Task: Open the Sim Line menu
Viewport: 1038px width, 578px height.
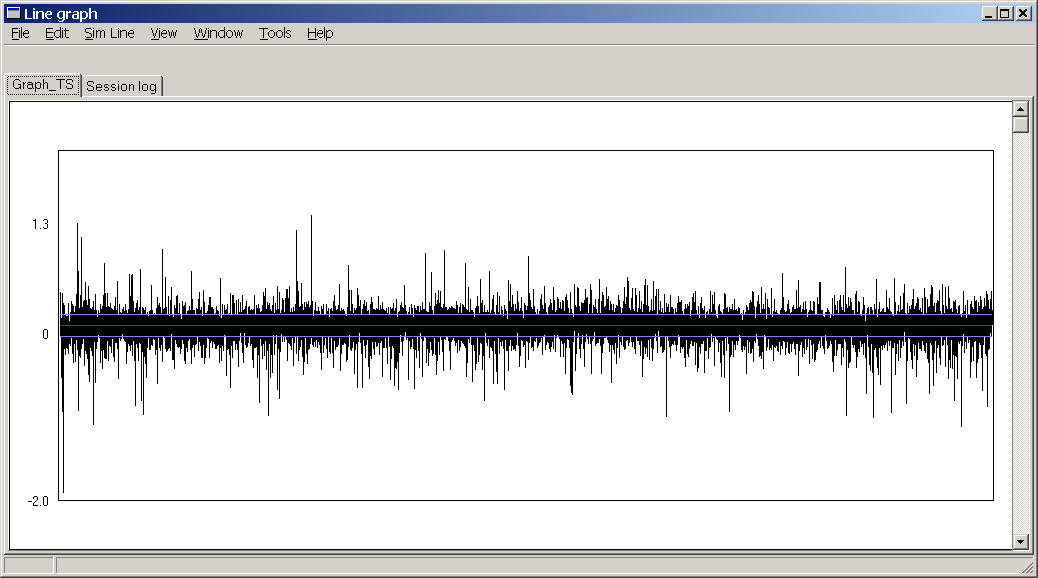Action: [x=109, y=33]
